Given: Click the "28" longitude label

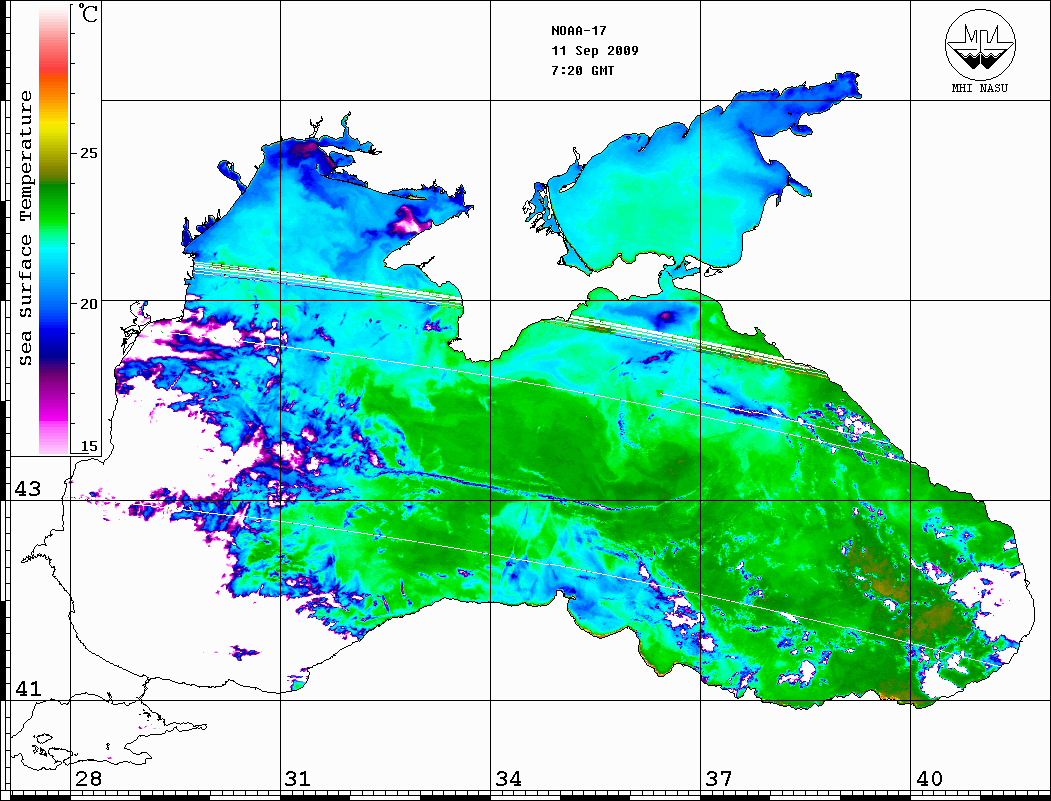Looking at the screenshot, I should tap(88, 779).
